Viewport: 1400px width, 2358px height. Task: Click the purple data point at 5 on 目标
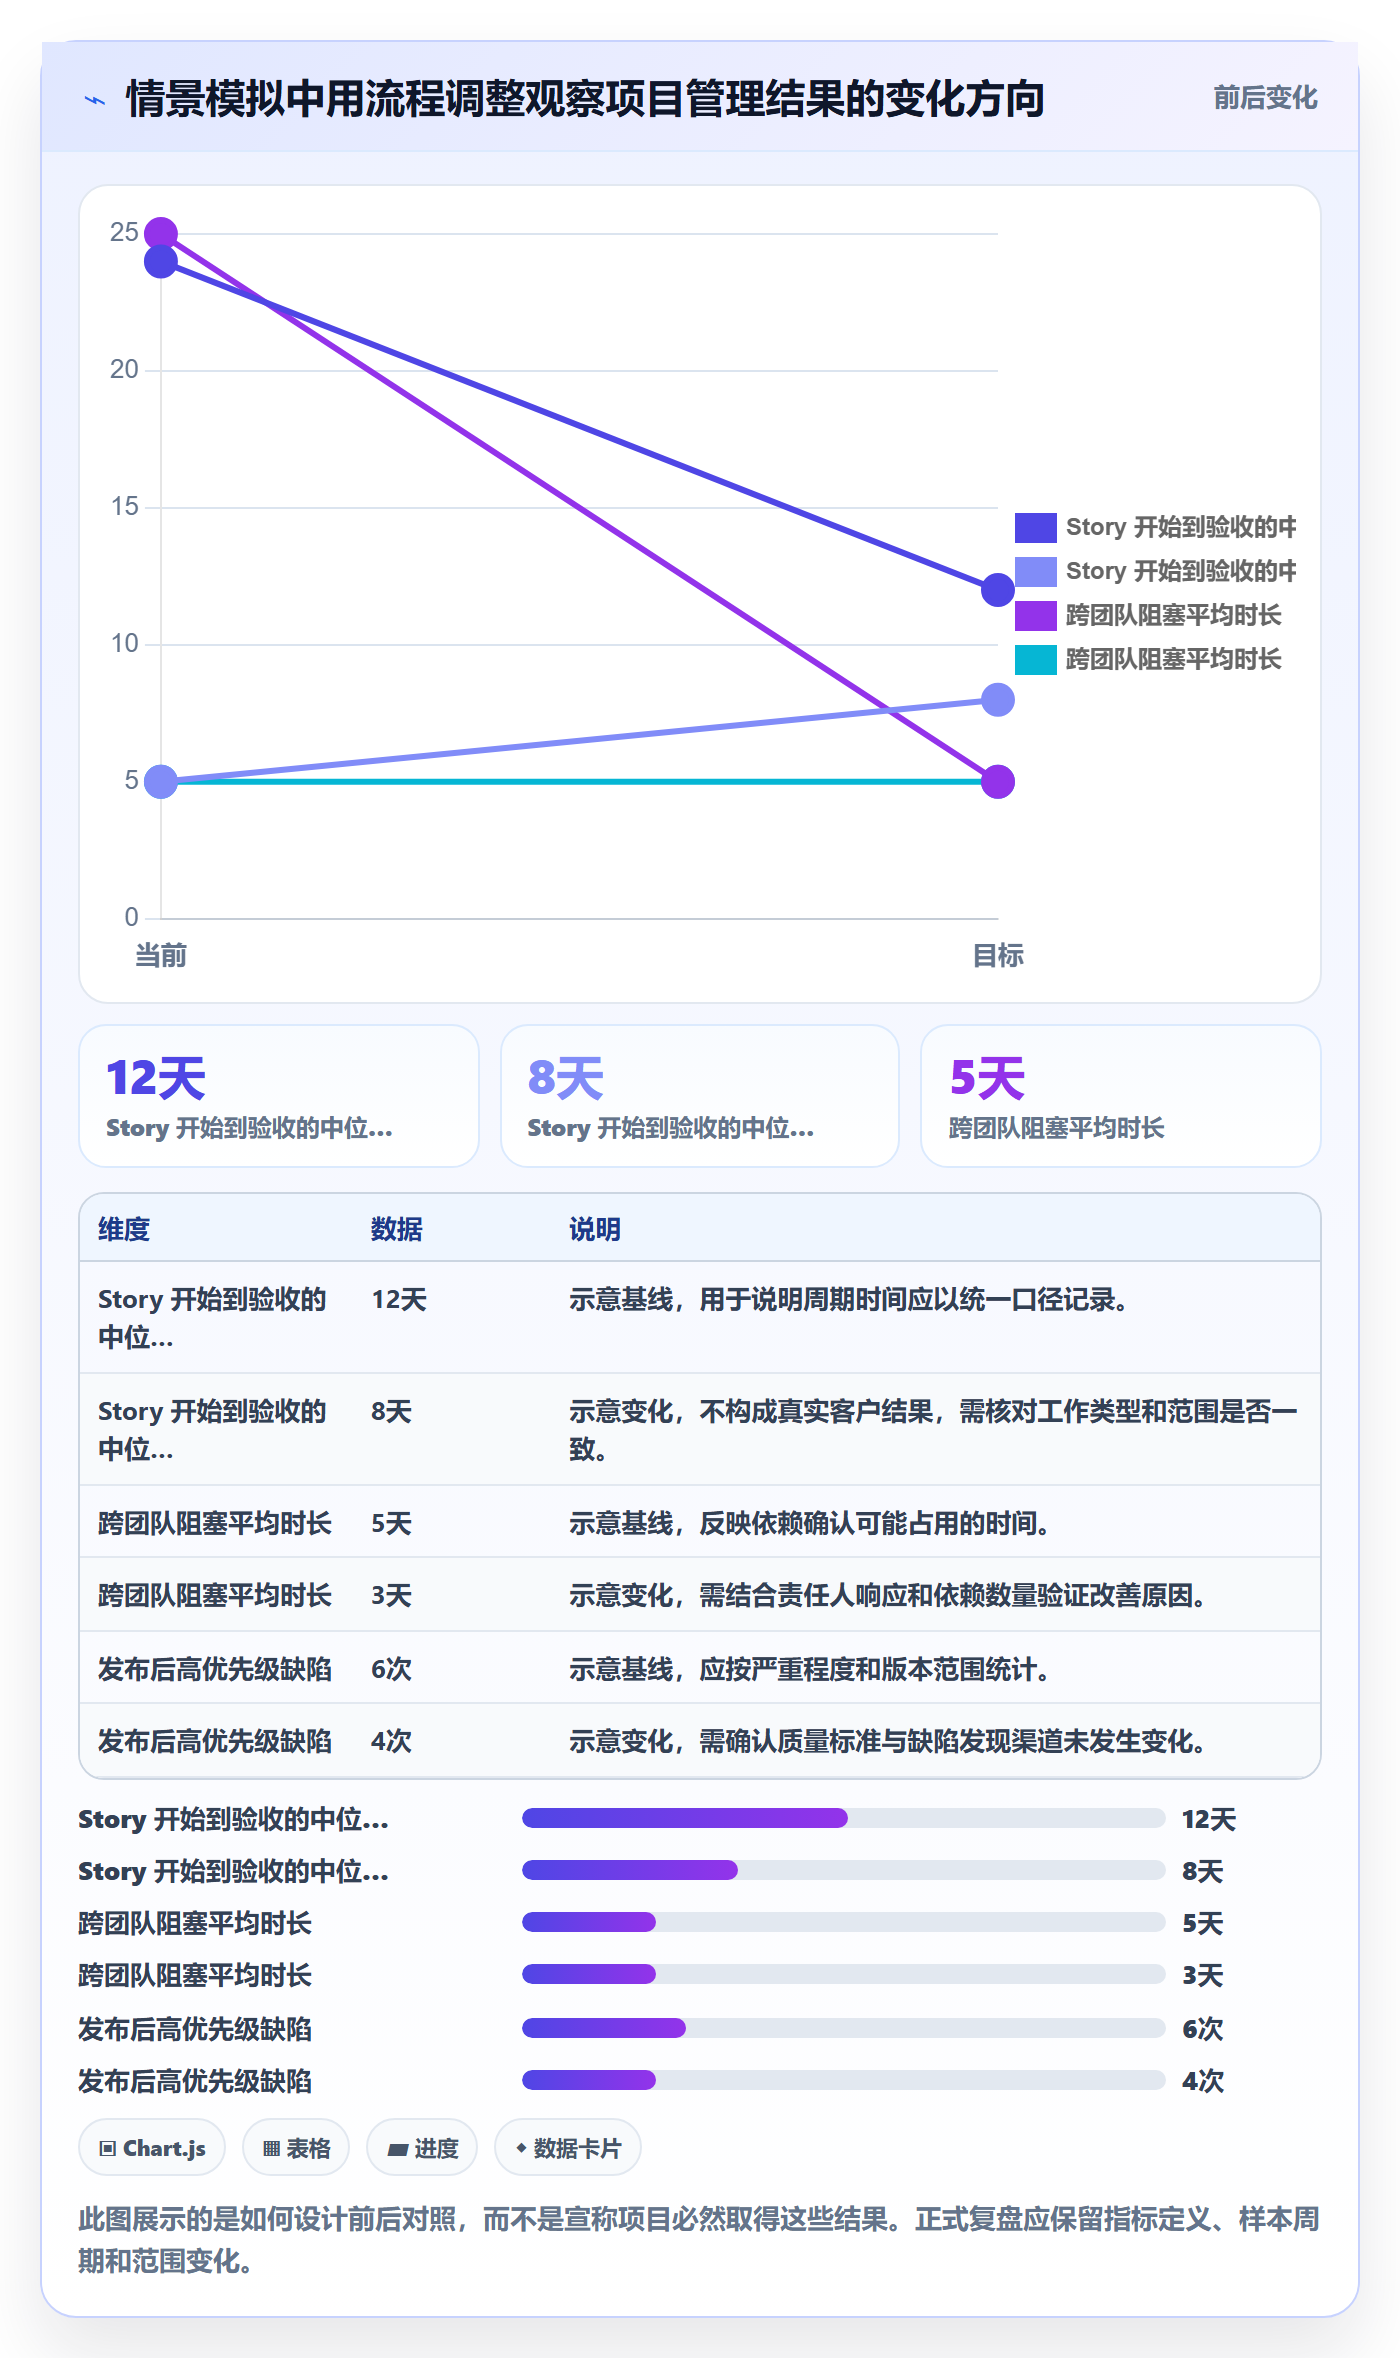coord(997,782)
